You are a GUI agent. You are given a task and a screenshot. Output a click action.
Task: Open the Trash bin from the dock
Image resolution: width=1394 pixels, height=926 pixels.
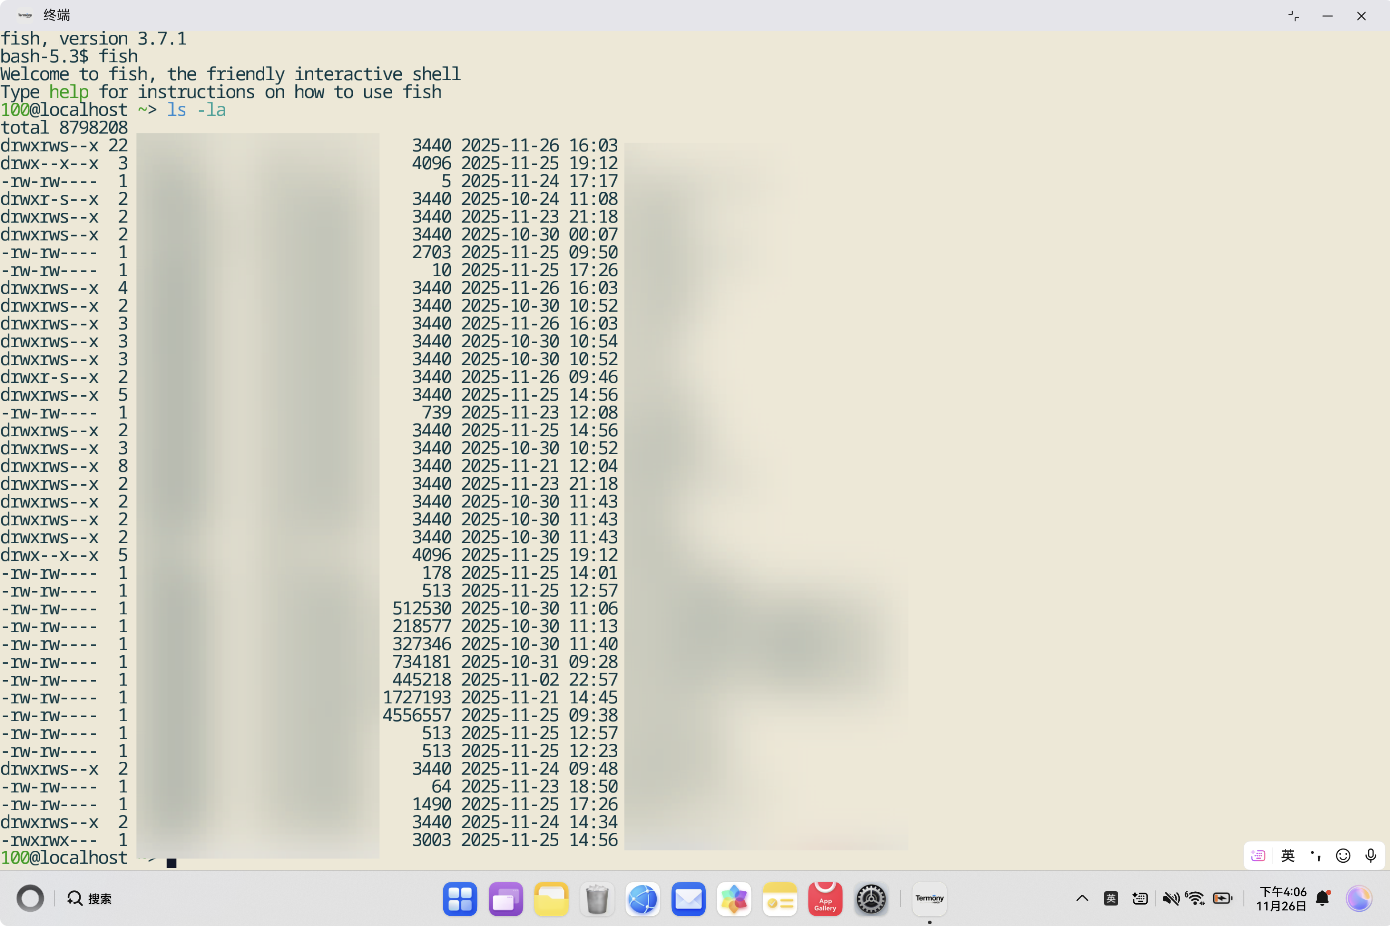pyautogui.click(x=597, y=898)
